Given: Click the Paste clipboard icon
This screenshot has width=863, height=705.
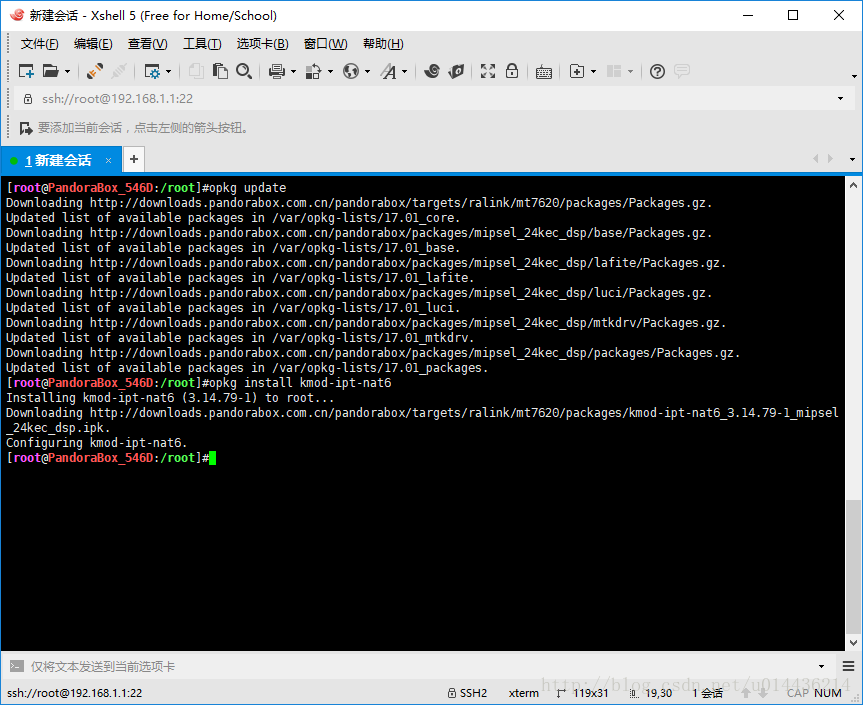Looking at the screenshot, I should click(220, 71).
